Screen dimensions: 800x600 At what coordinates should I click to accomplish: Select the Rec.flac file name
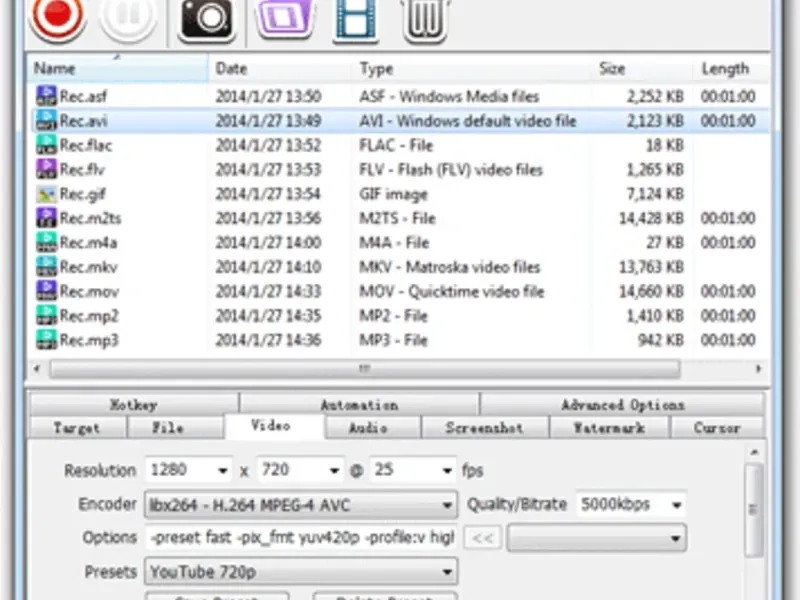tap(85, 145)
